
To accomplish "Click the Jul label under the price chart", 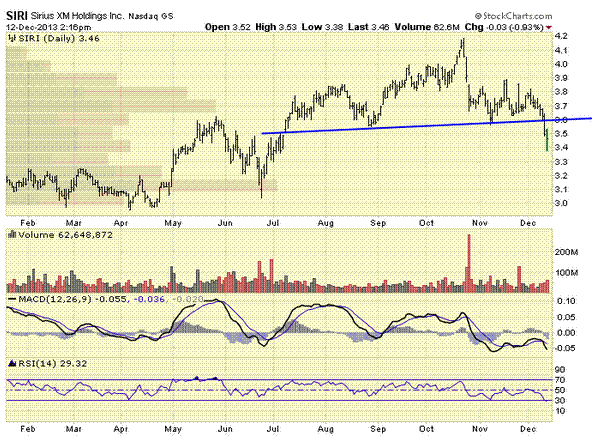I will (273, 223).
